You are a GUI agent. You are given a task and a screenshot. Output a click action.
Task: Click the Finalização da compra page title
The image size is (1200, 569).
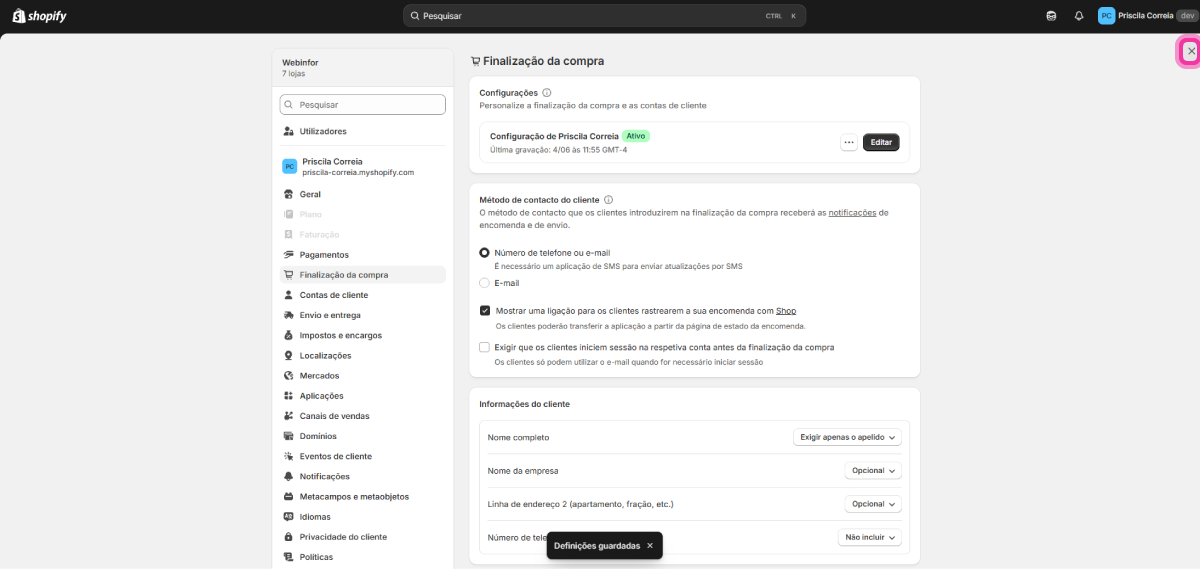(543, 61)
